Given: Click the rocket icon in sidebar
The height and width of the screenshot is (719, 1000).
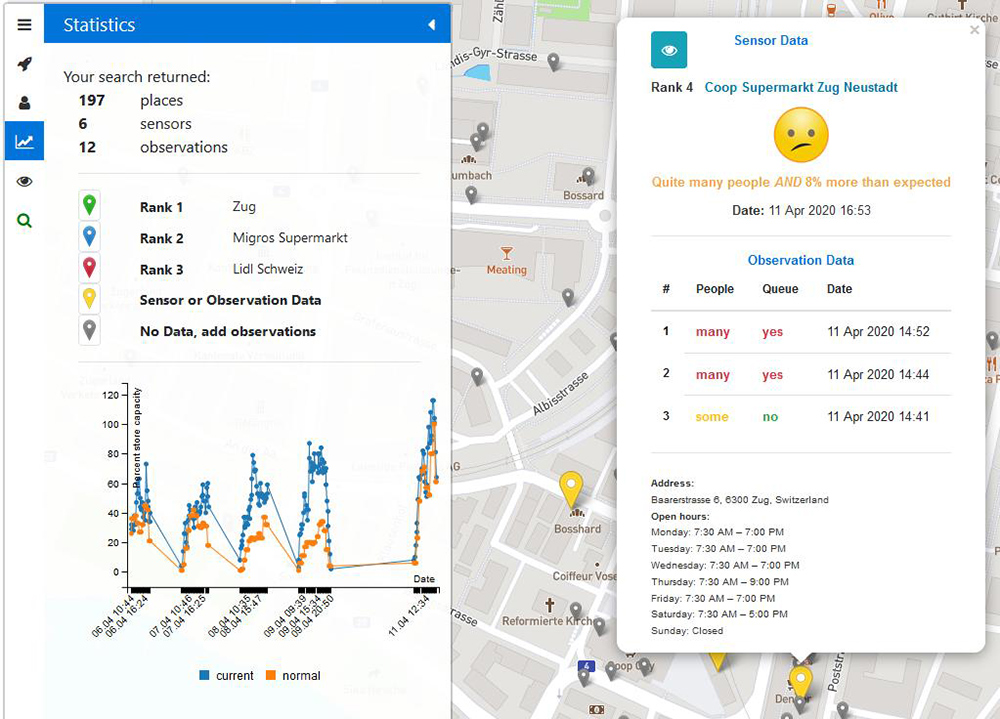Looking at the screenshot, I should [x=24, y=64].
